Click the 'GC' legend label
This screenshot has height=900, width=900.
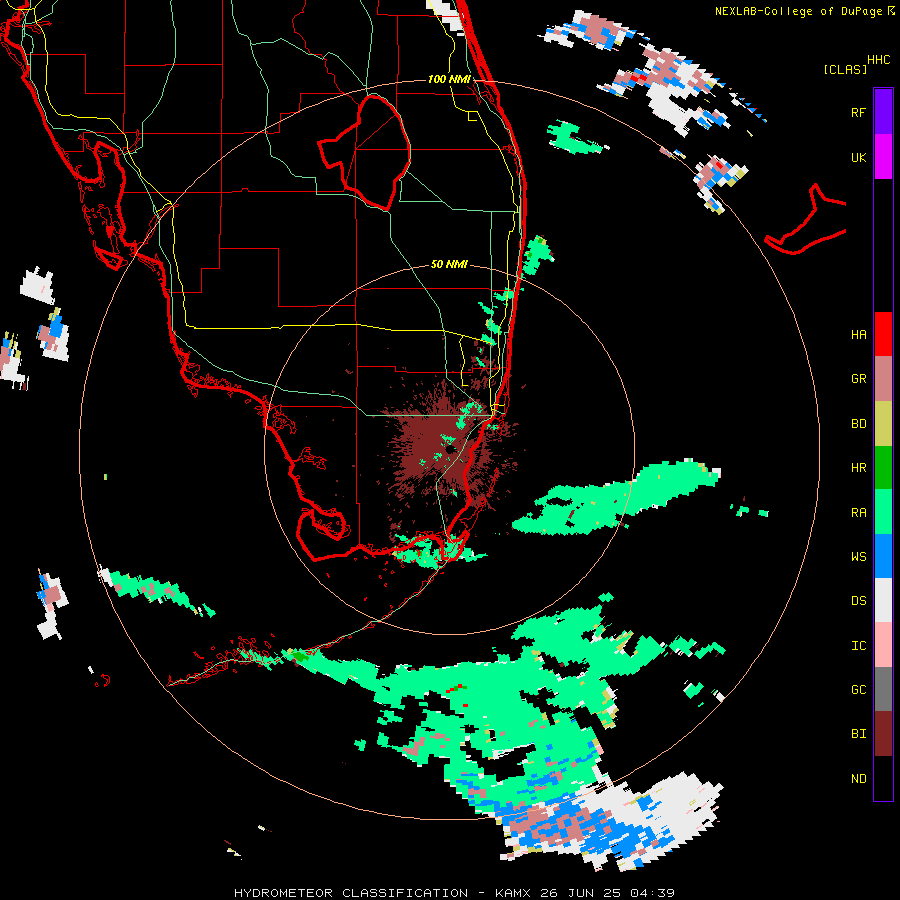(858, 690)
